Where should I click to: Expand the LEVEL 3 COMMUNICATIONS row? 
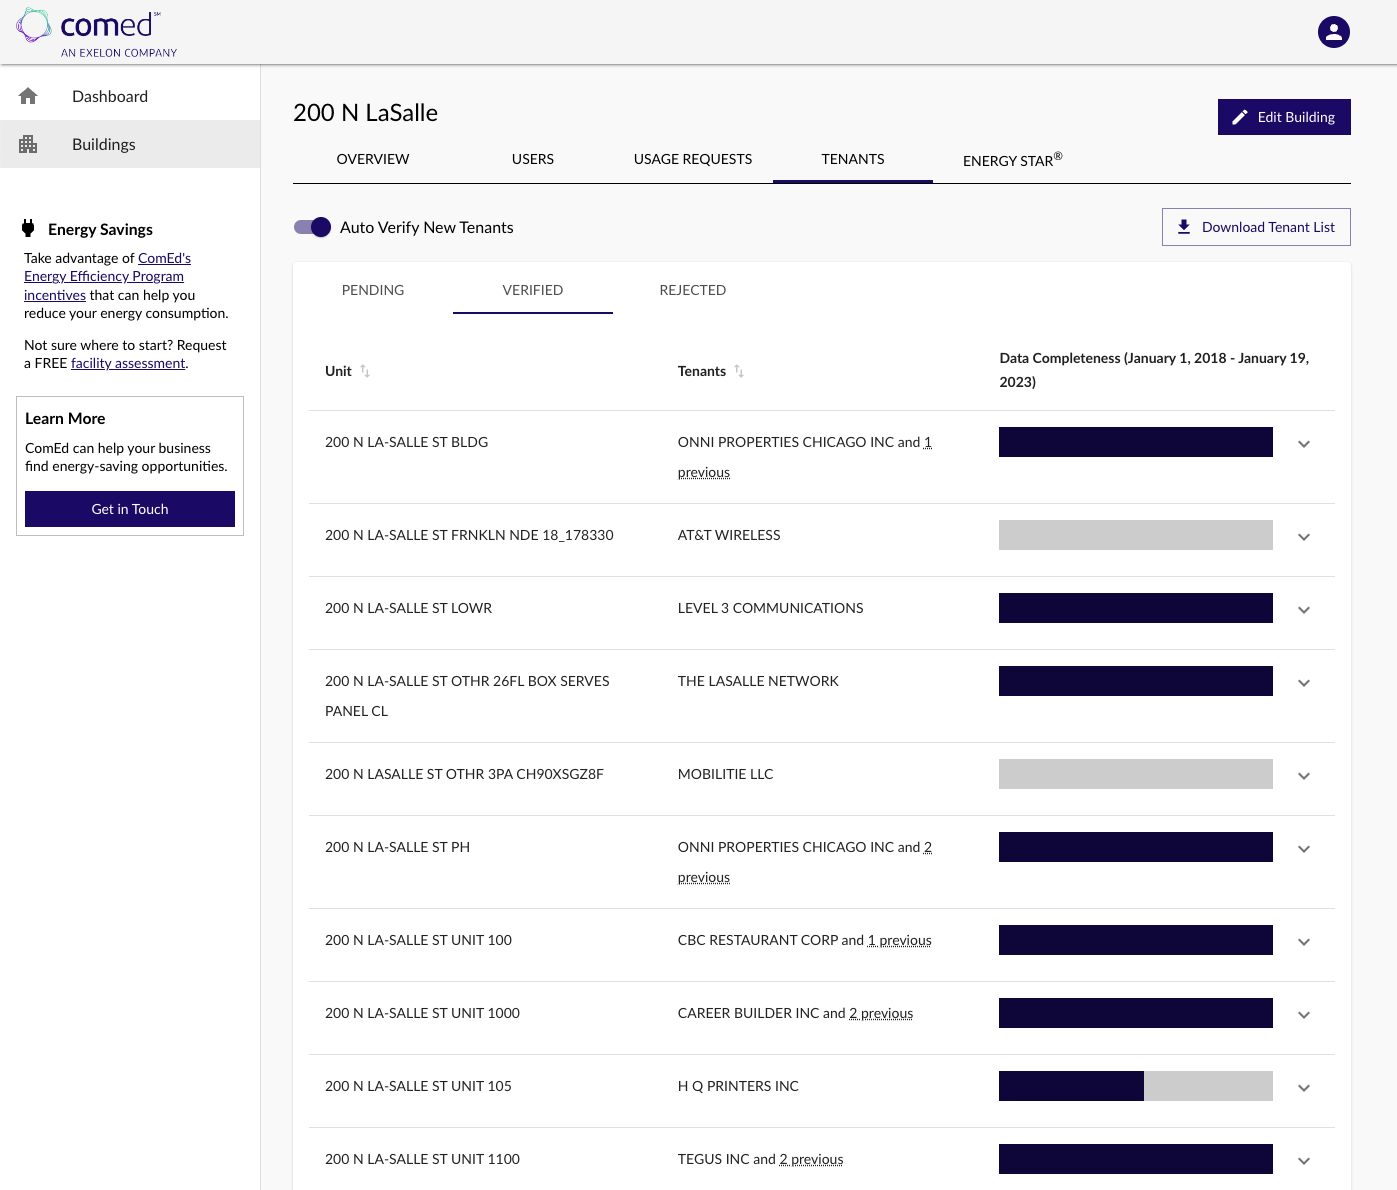(x=1304, y=610)
